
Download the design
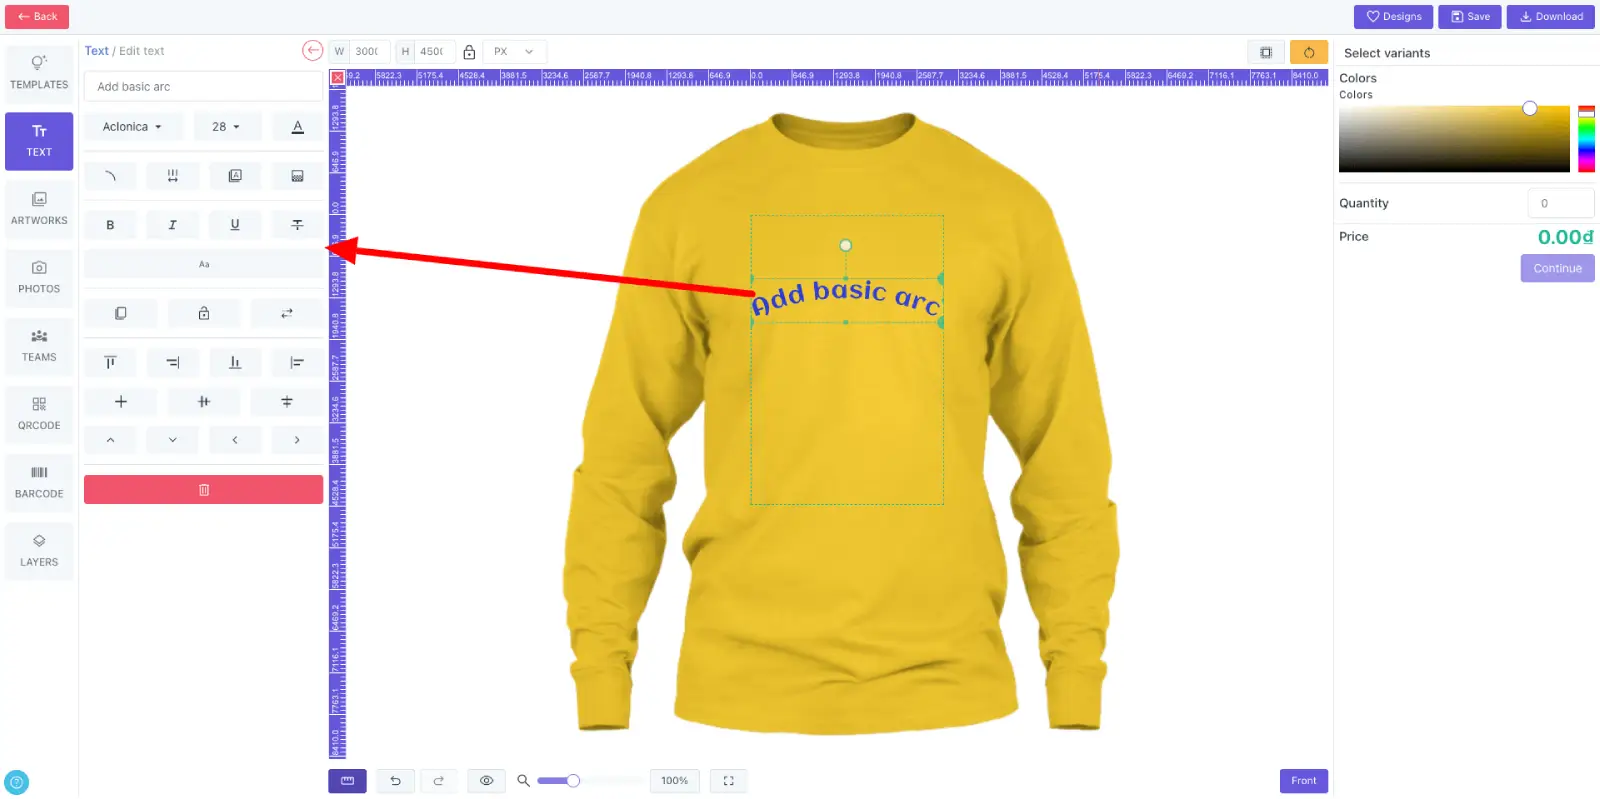pos(1551,17)
